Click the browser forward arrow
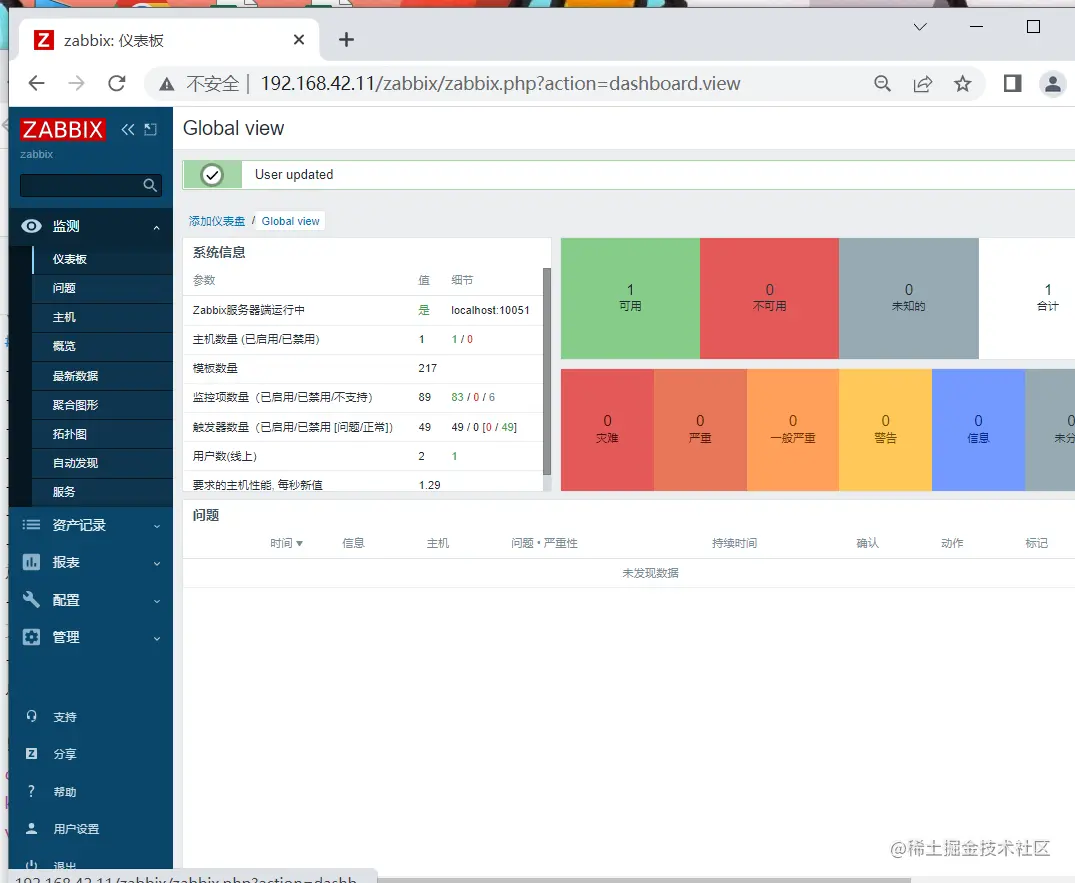Viewport: 1075px width, 883px height. [77, 84]
